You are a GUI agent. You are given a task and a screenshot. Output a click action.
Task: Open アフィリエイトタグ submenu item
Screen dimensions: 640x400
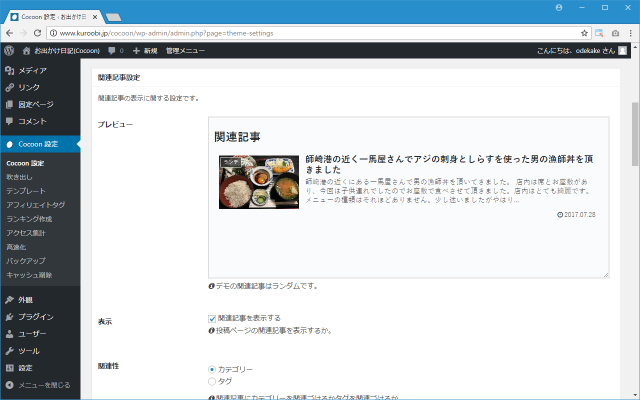(x=36, y=205)
